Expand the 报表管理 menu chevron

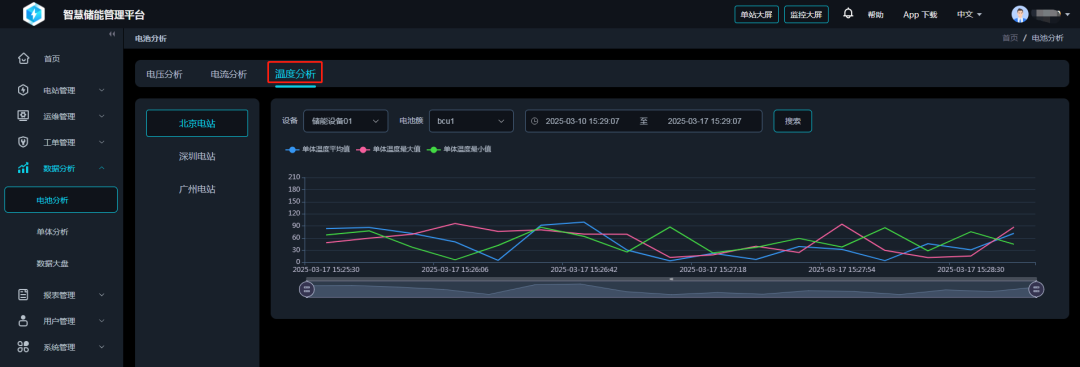point(101,295)
